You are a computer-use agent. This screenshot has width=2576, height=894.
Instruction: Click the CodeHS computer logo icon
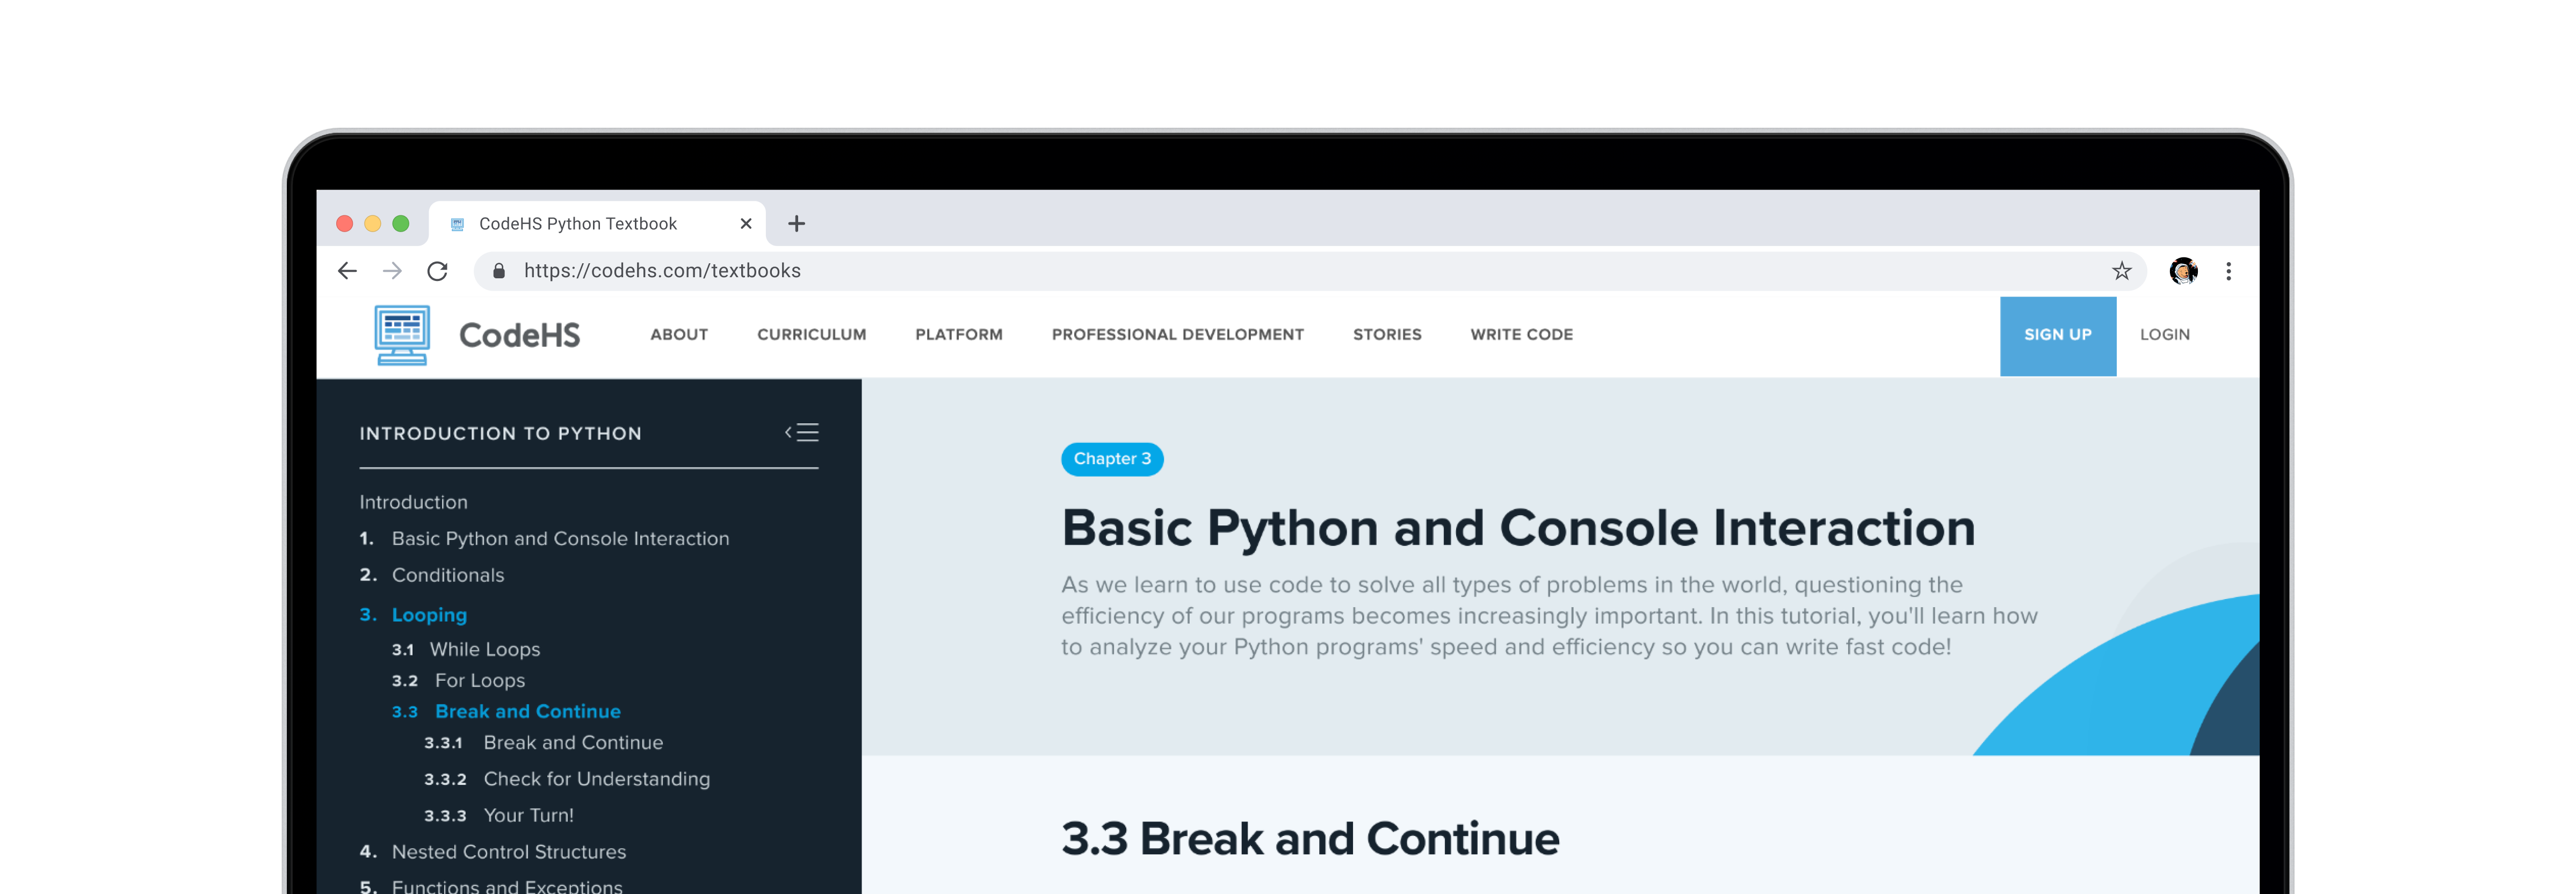click(402, 335)
